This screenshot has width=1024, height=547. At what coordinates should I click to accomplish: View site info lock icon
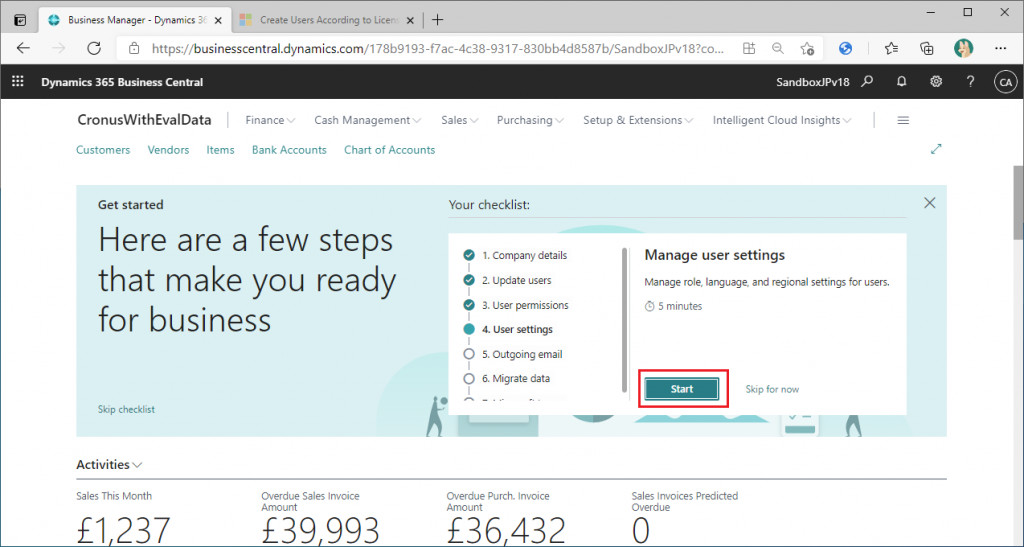click(134, 48)
